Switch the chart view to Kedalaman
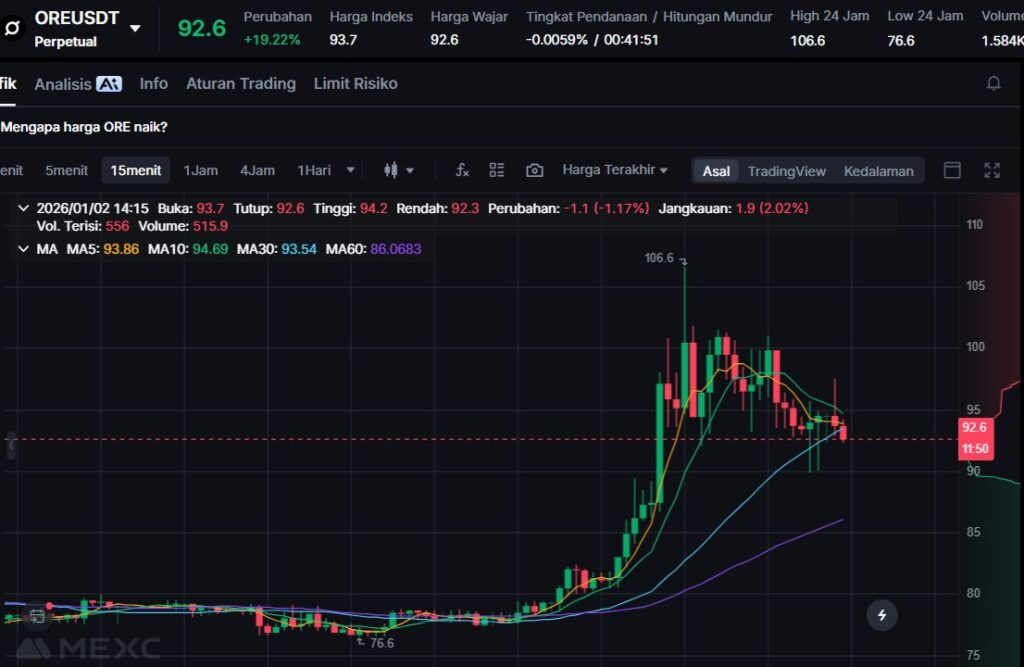This screenshot has width=1024, height=667. pos(878,171)
